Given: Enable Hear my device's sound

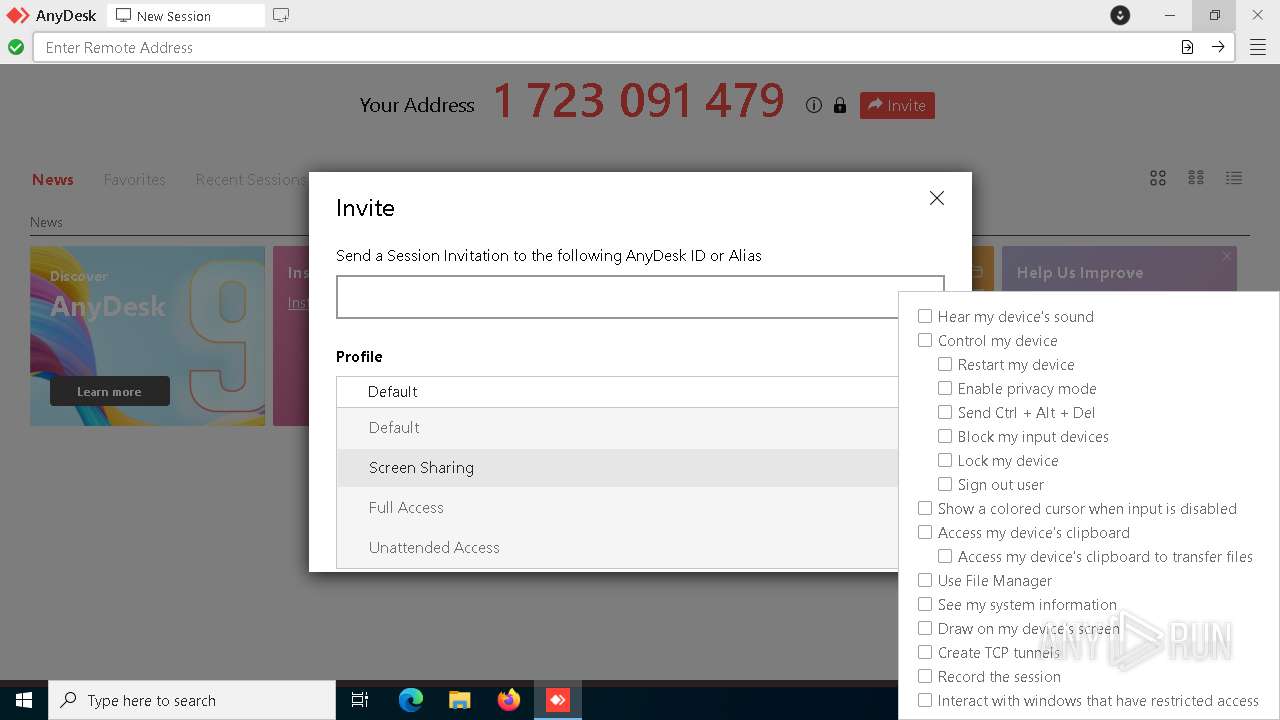Looking at the screenshot, I should pyautogui.click(x=925, y=316).
